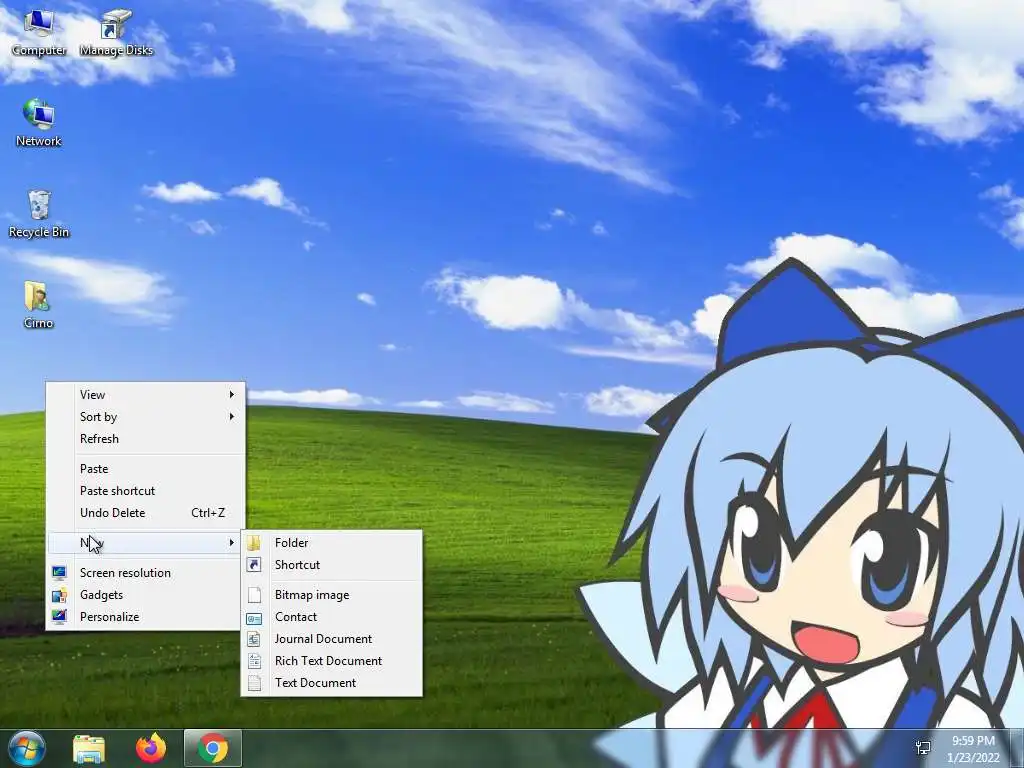Create a new Rich Text Document
Screen dimensions: 1024x768
point(332,661)
